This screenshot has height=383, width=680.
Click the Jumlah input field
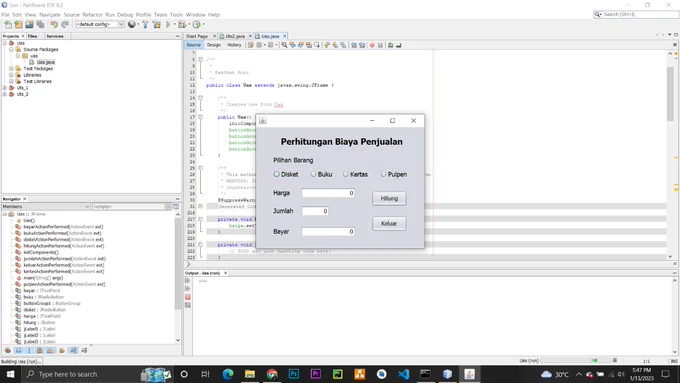(315, 211)
